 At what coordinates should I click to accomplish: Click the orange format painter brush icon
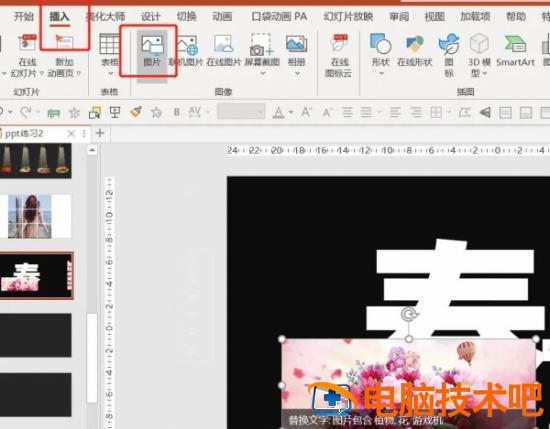coord(135,112)
